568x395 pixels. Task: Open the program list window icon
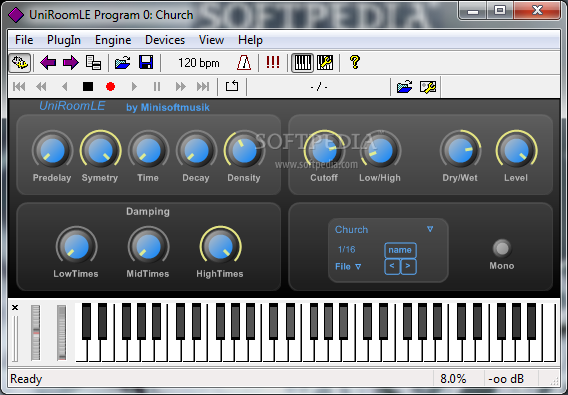point(93,63)
